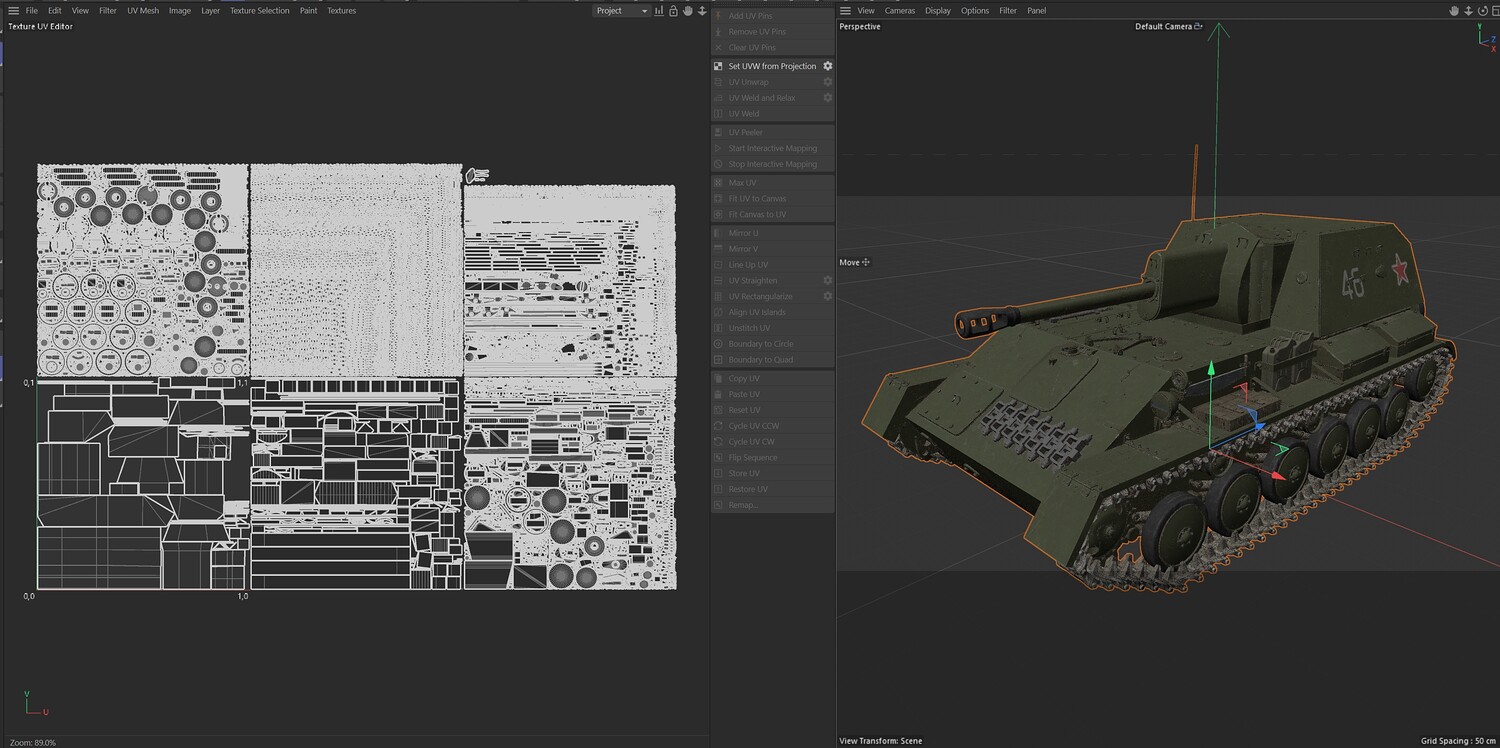Click the Cycle UV CW icon
This screenshot has width=1500, height=748.
718,442
